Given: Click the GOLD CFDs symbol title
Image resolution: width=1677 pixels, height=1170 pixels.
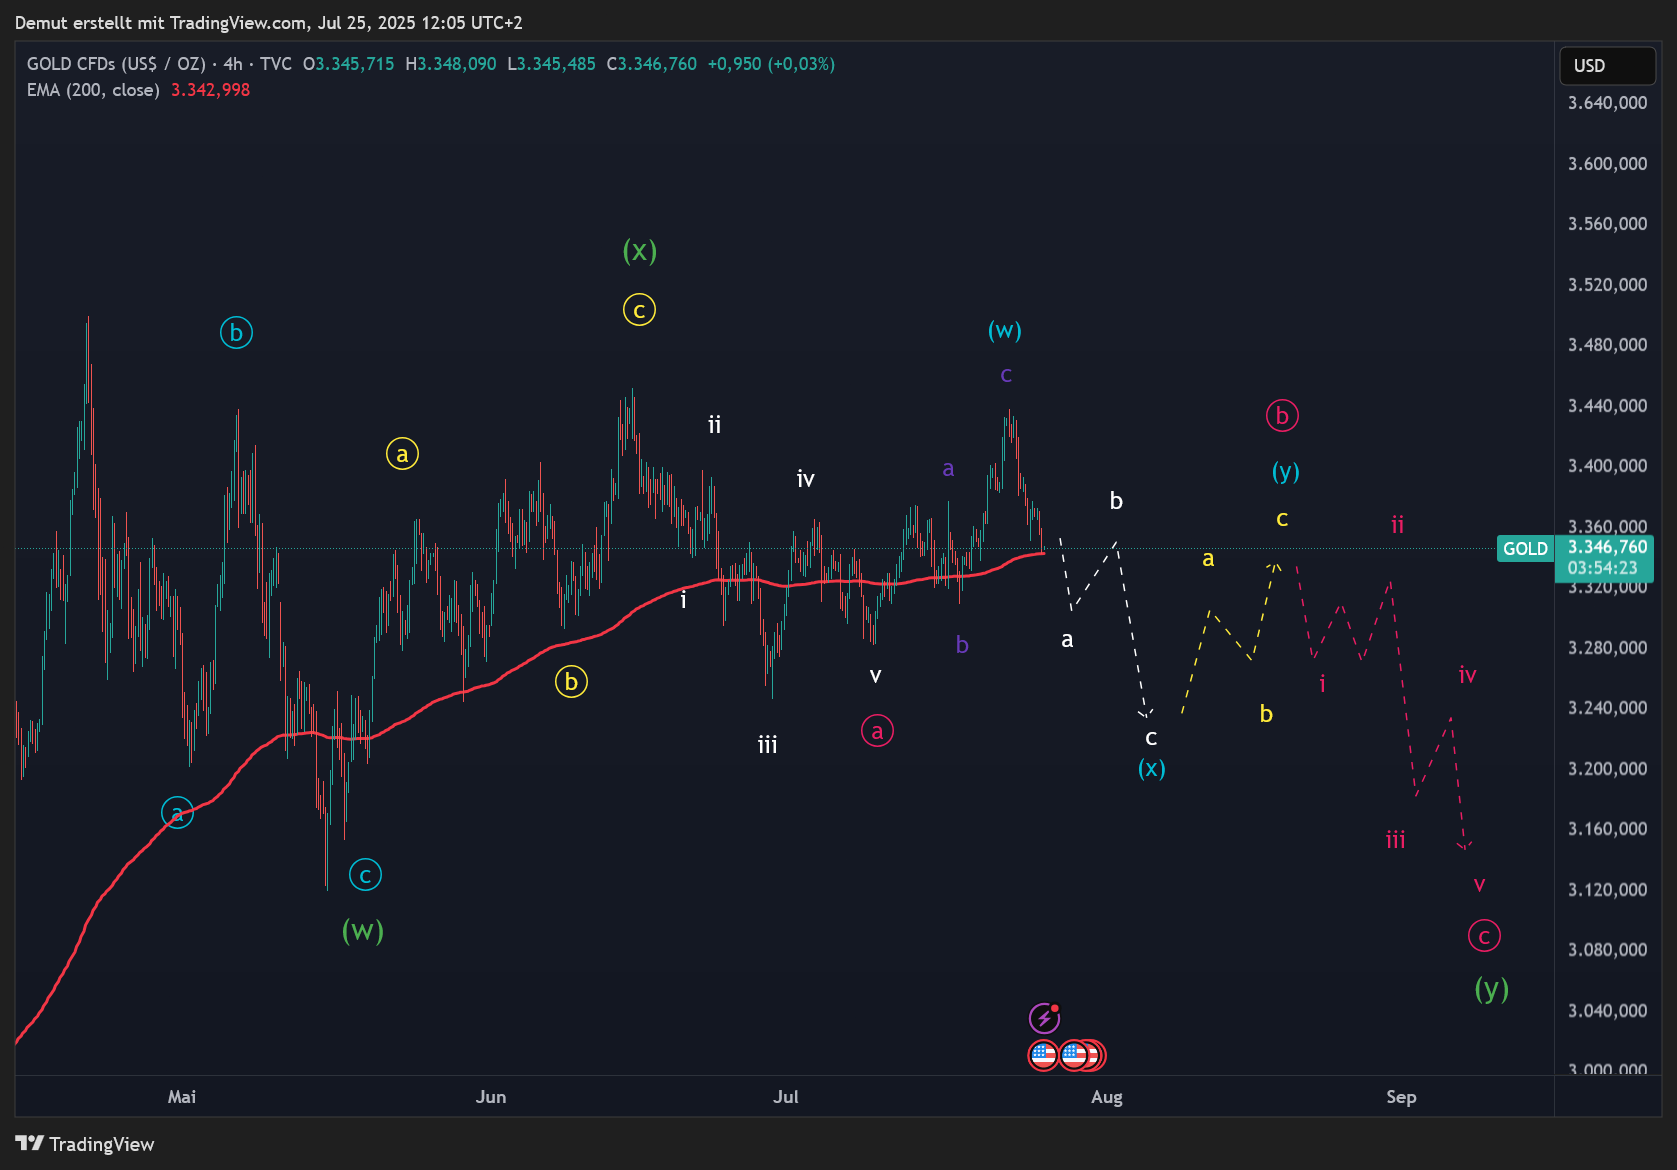Looking at the screenshot, I should 115,64.
